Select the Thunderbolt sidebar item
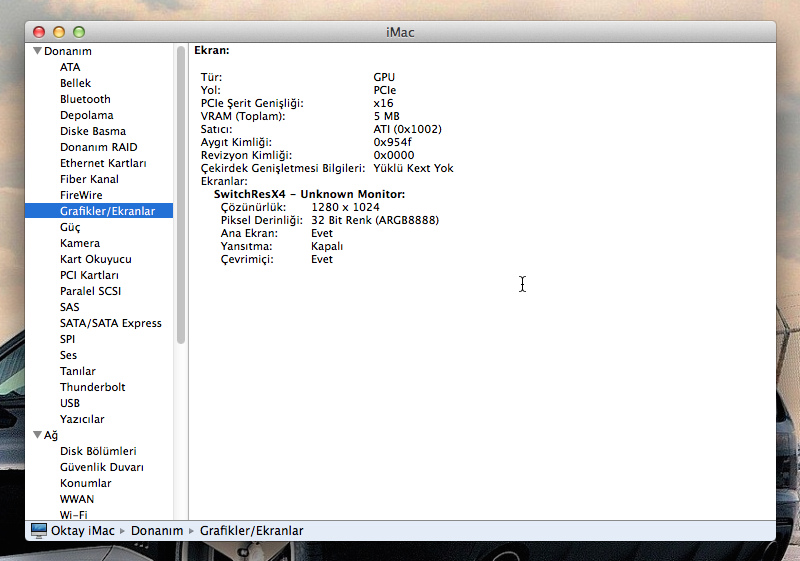 click(92, 387)
